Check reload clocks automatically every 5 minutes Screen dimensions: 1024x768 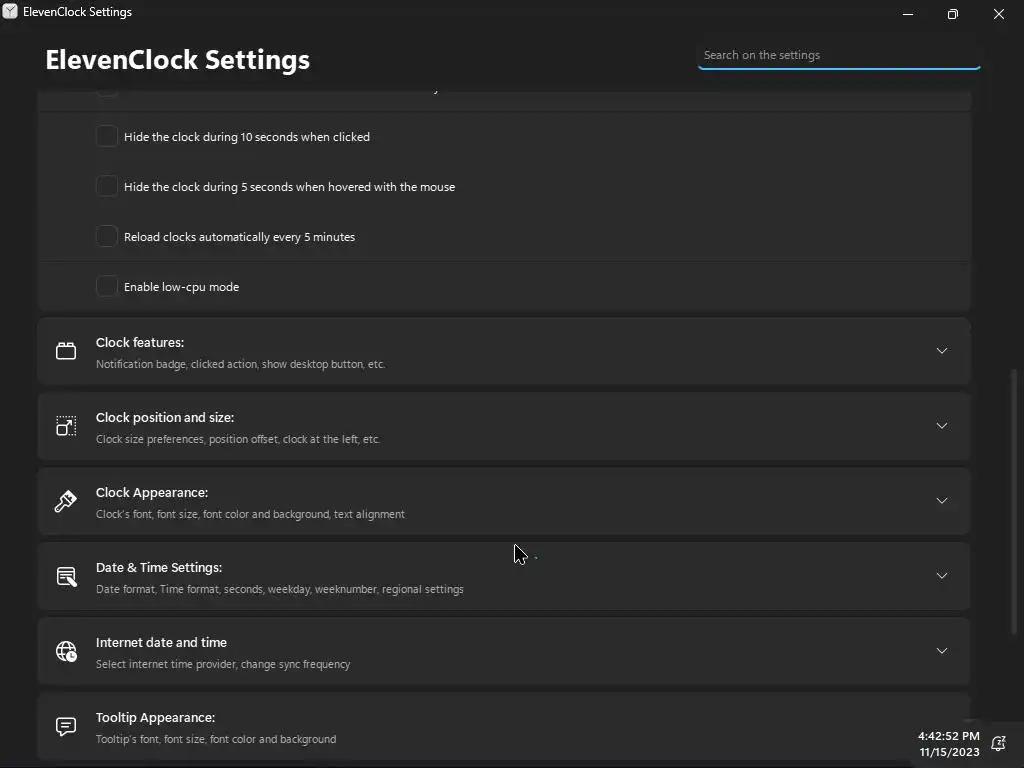tap(107, 236)
